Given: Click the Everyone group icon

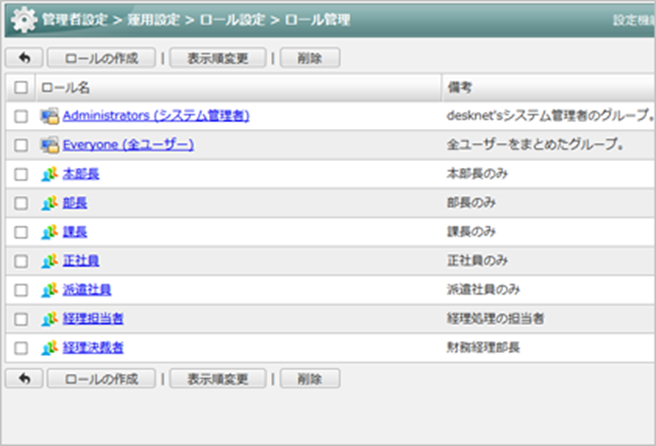Looking at the screenshot, I should (x=49, y=145).
